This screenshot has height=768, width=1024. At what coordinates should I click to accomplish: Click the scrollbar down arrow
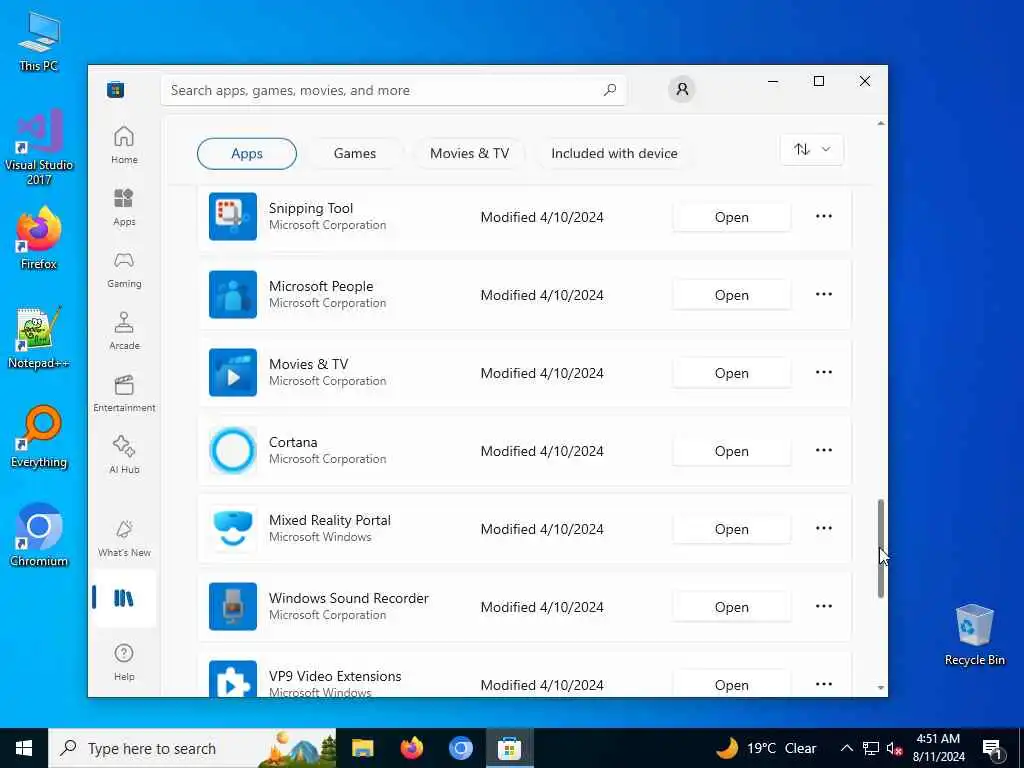881,688
